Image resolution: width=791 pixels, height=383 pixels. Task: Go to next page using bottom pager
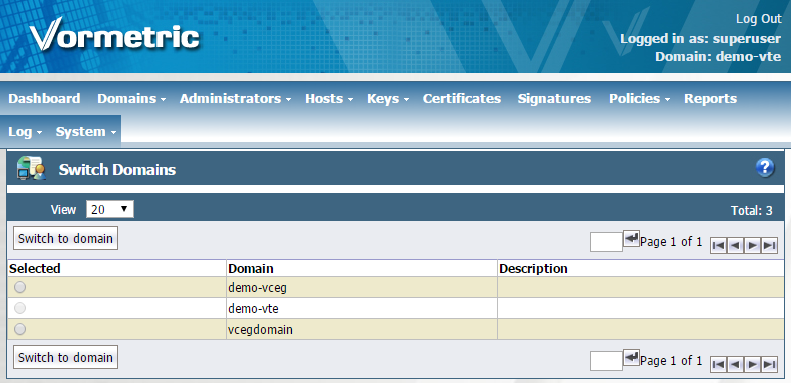pos(752,364)
